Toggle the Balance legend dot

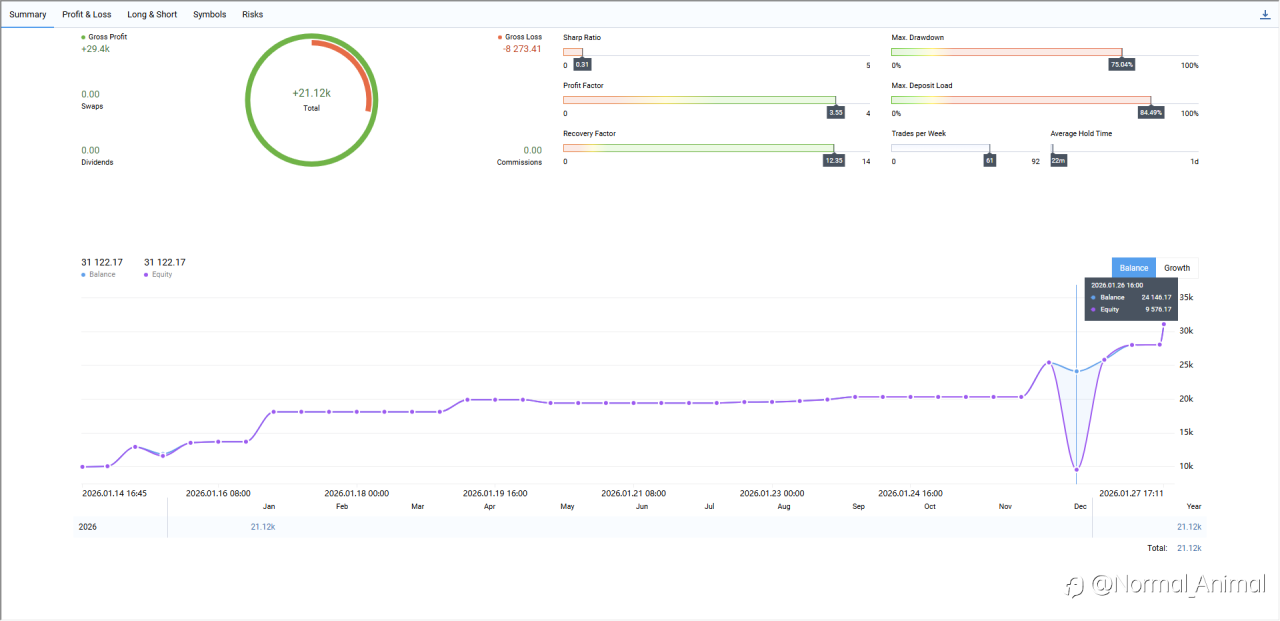click(84, 274)
